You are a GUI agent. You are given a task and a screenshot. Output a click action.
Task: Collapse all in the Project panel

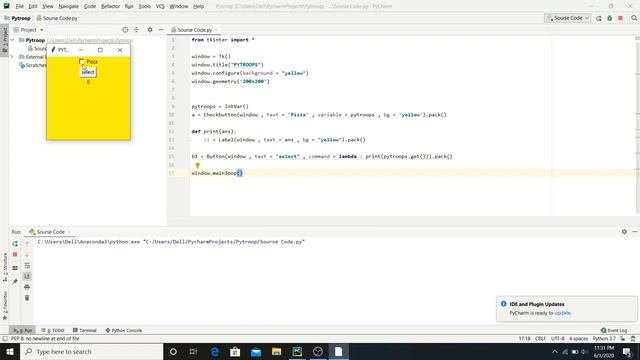coord(136,30)
